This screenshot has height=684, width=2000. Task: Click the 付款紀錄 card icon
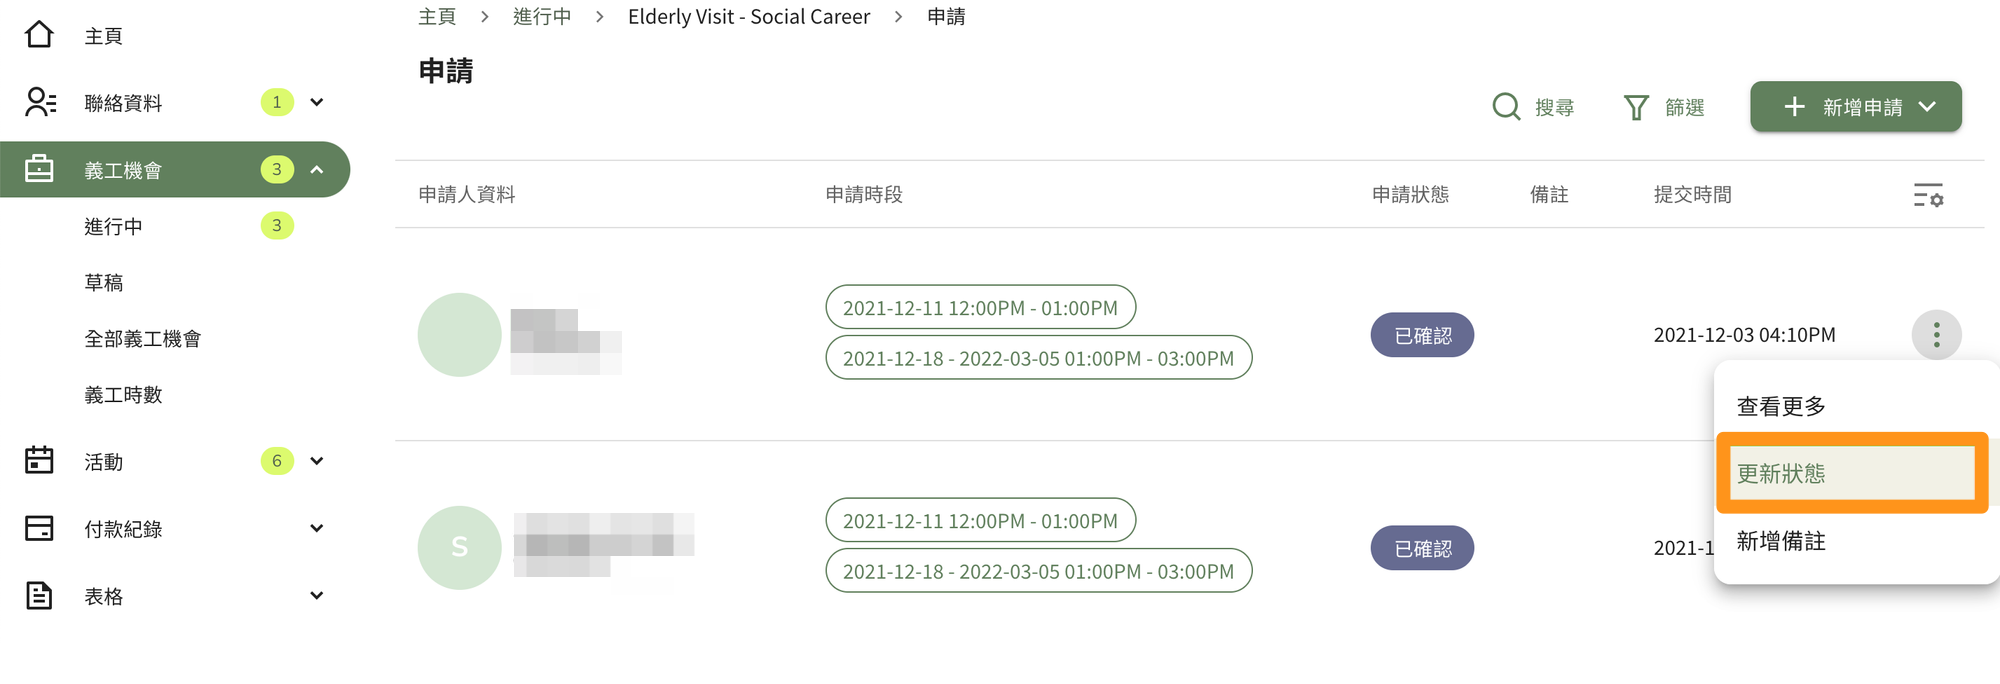(39, 528)
